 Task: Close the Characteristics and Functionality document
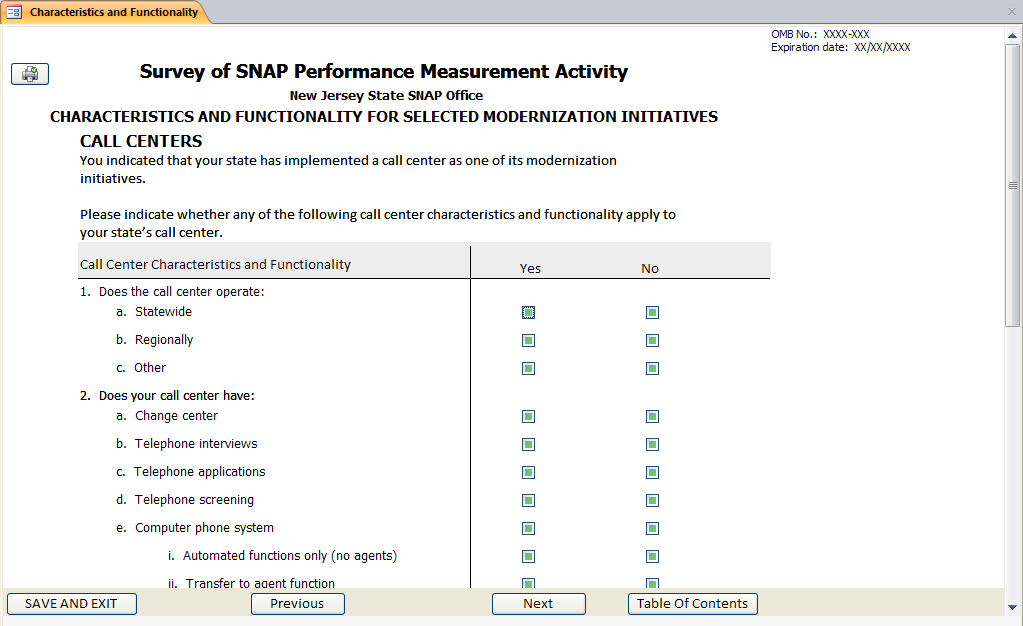1011,12
